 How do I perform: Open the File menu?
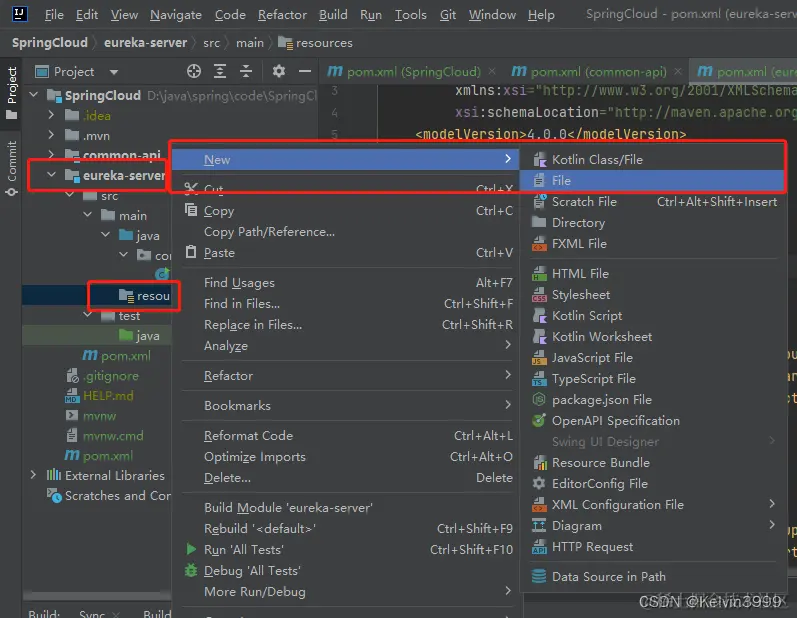54,15
